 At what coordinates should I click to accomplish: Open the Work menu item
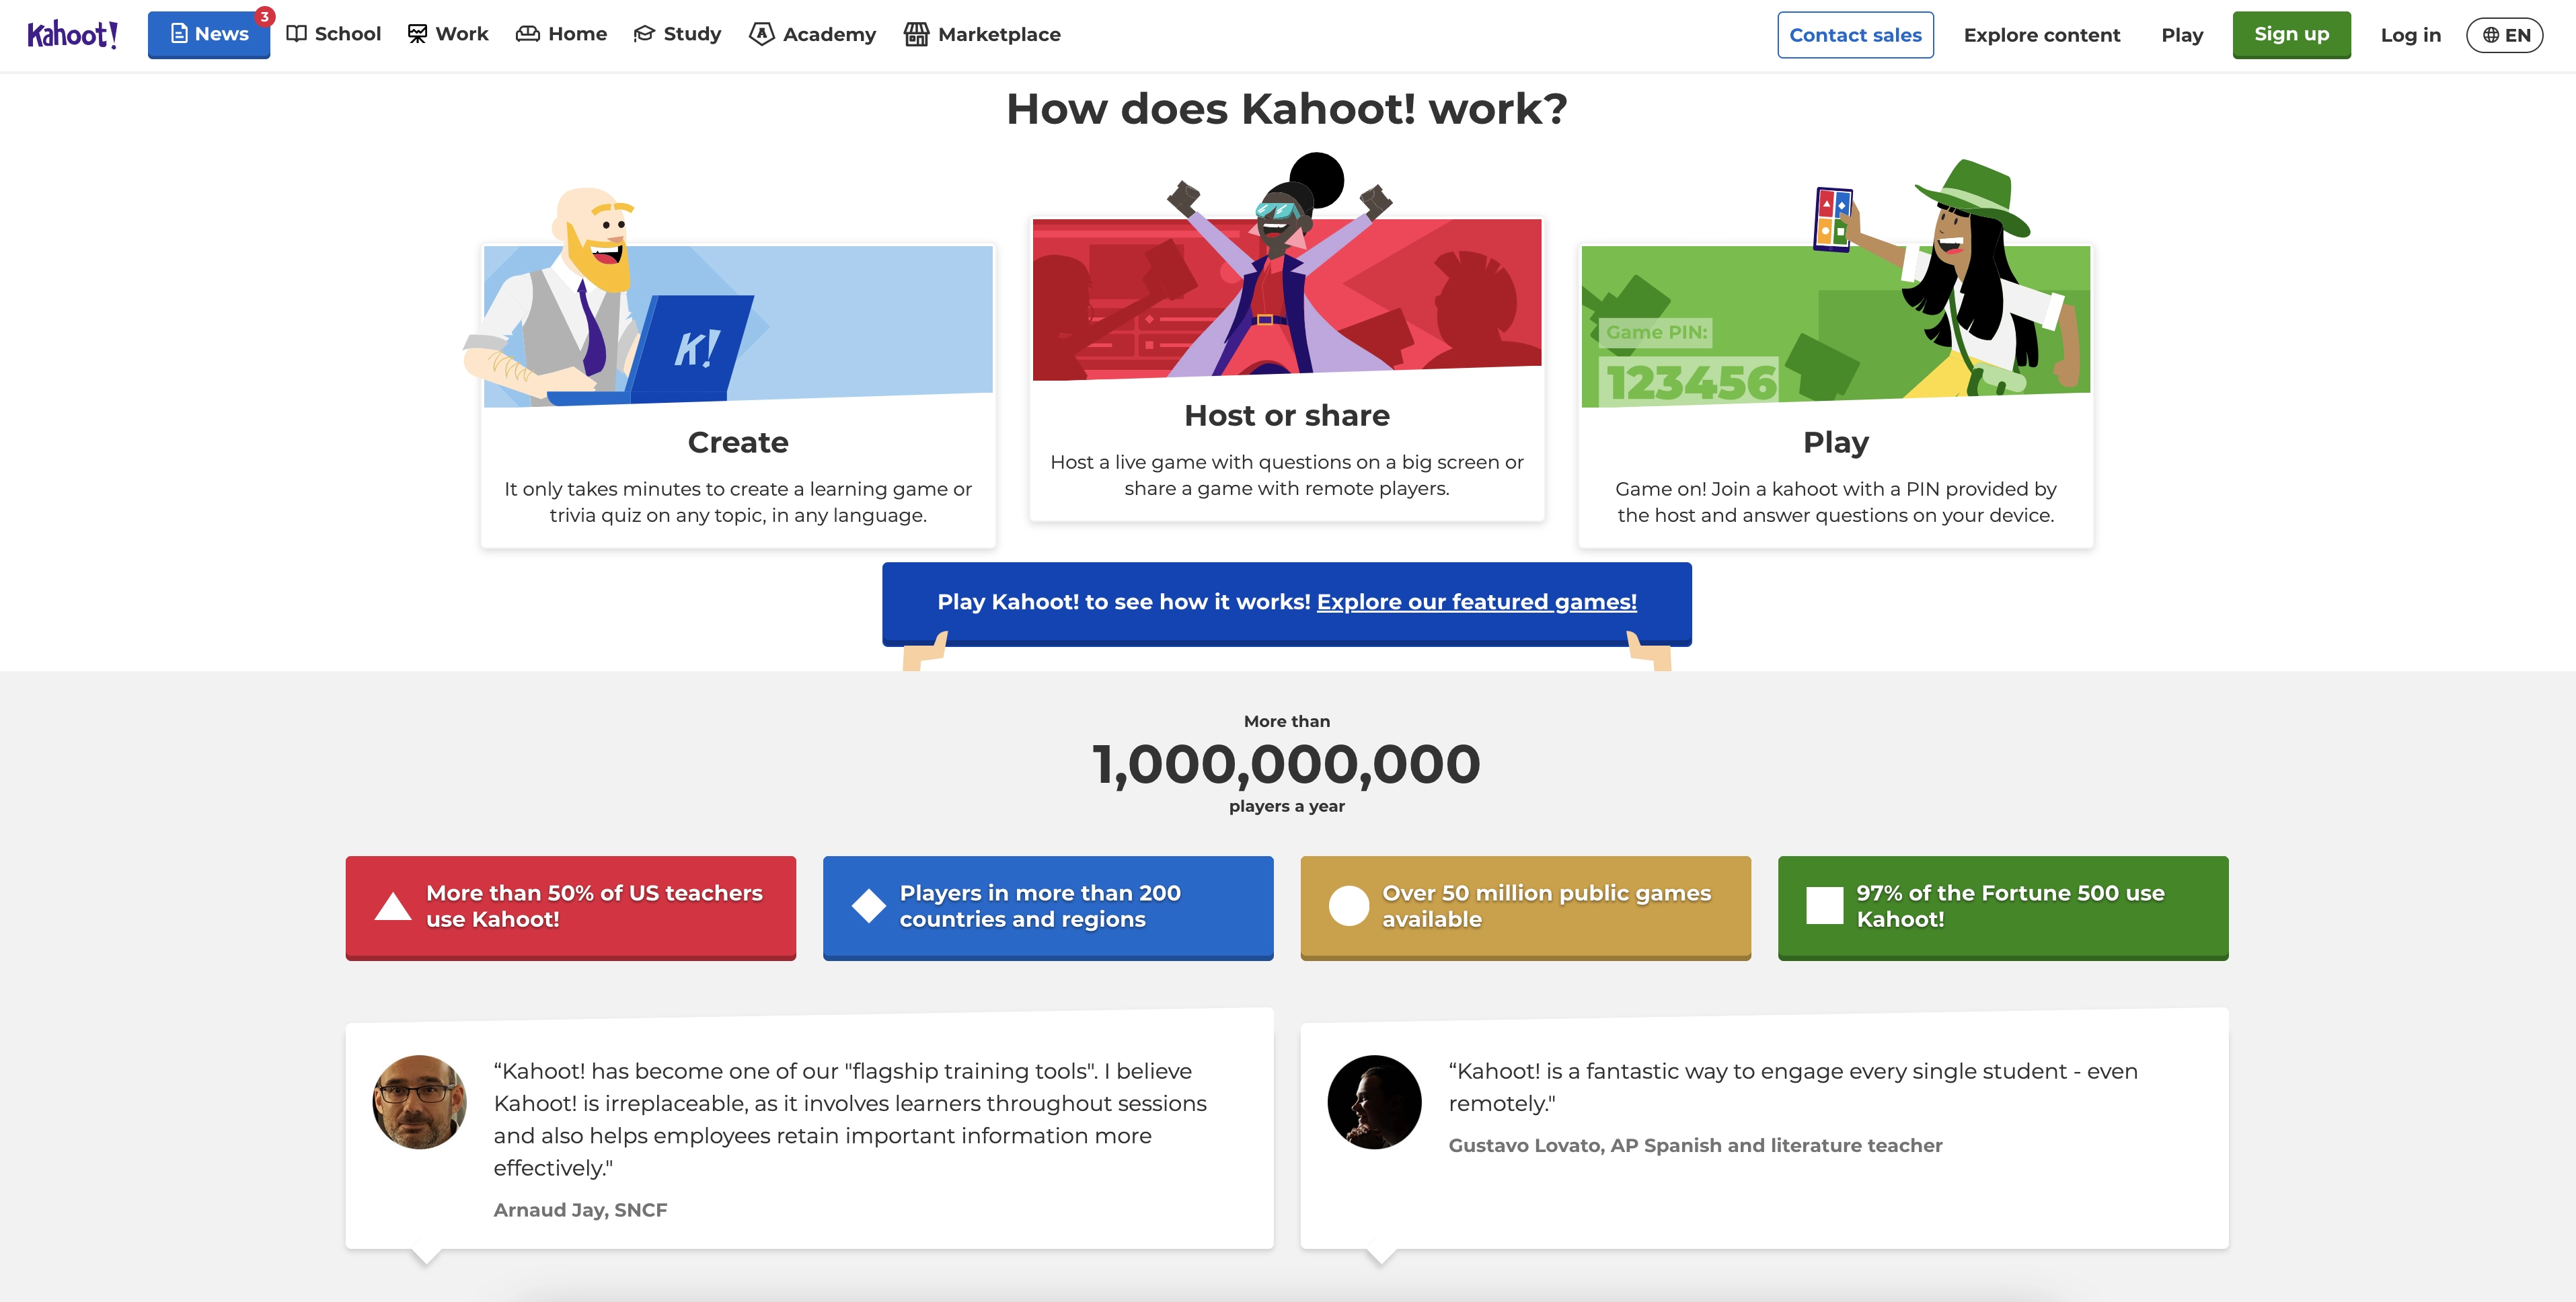coord(448,34)
